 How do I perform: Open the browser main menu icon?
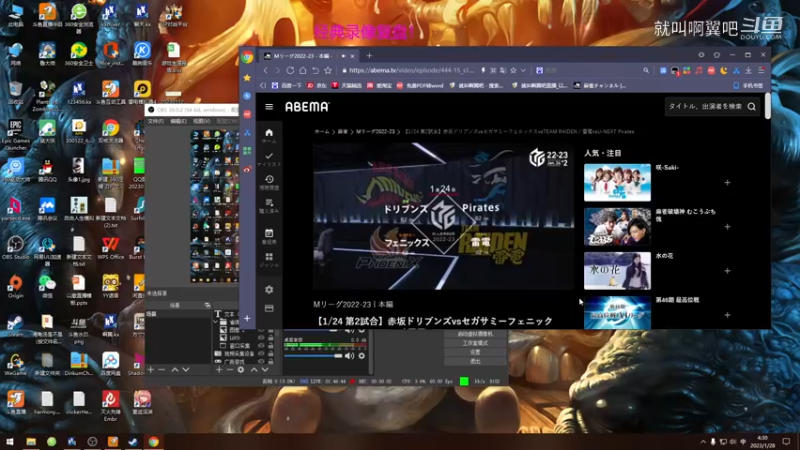pos(761,70)
